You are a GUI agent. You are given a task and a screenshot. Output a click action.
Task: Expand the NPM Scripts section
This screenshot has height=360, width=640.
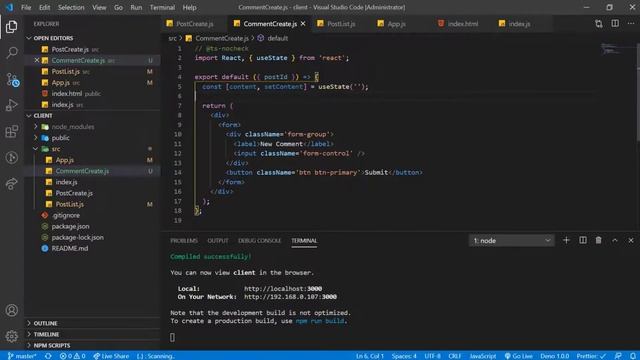coord(52,345)
